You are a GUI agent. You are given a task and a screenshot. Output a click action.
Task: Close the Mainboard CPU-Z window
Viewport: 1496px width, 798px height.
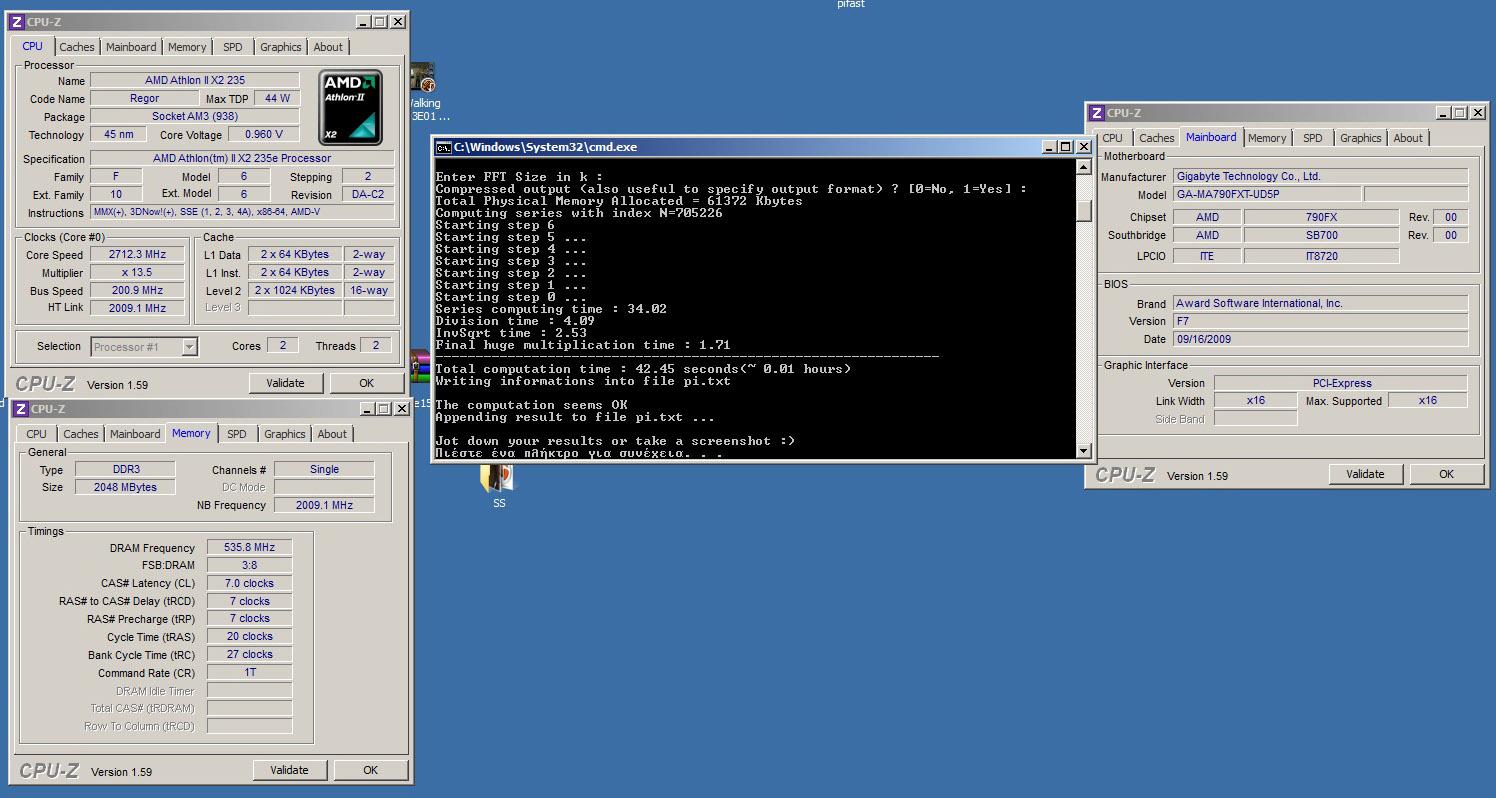click(x=1478, y=113)
